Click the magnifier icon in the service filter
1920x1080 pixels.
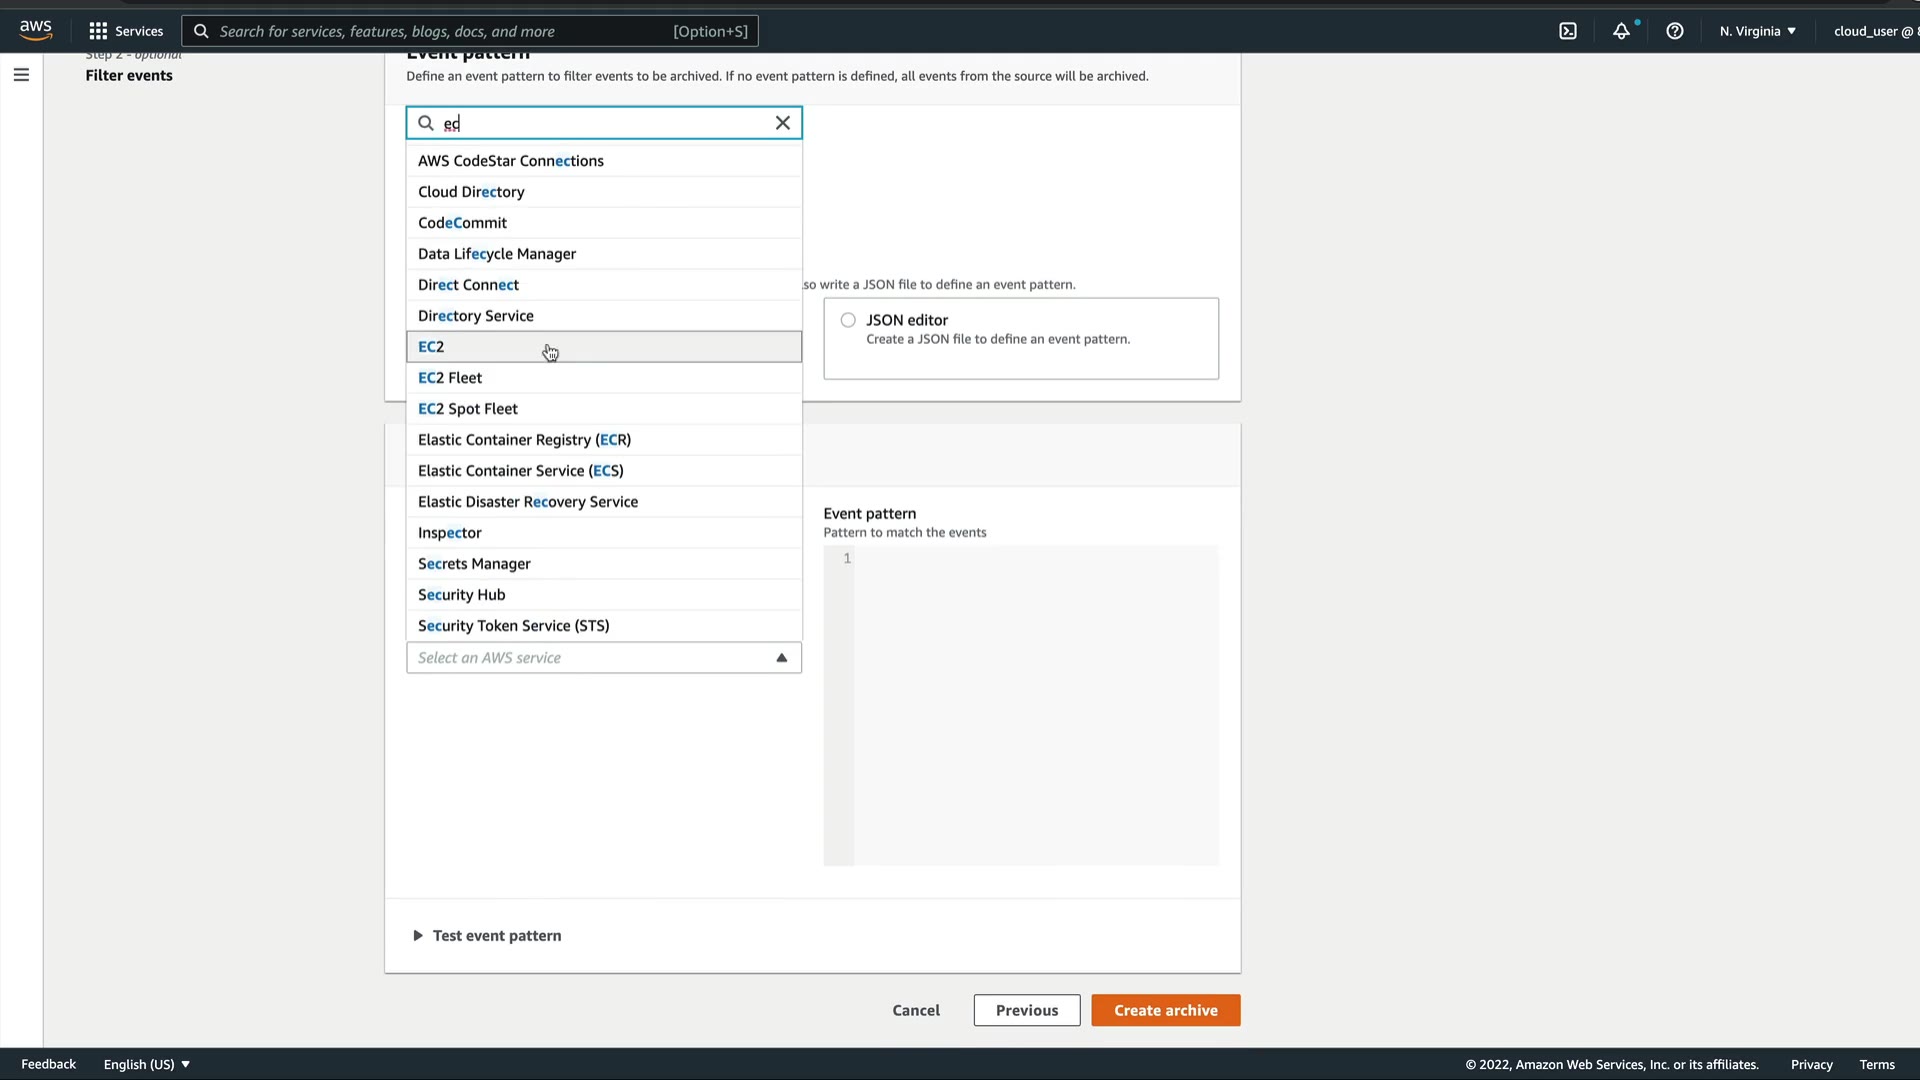[426, 123]
